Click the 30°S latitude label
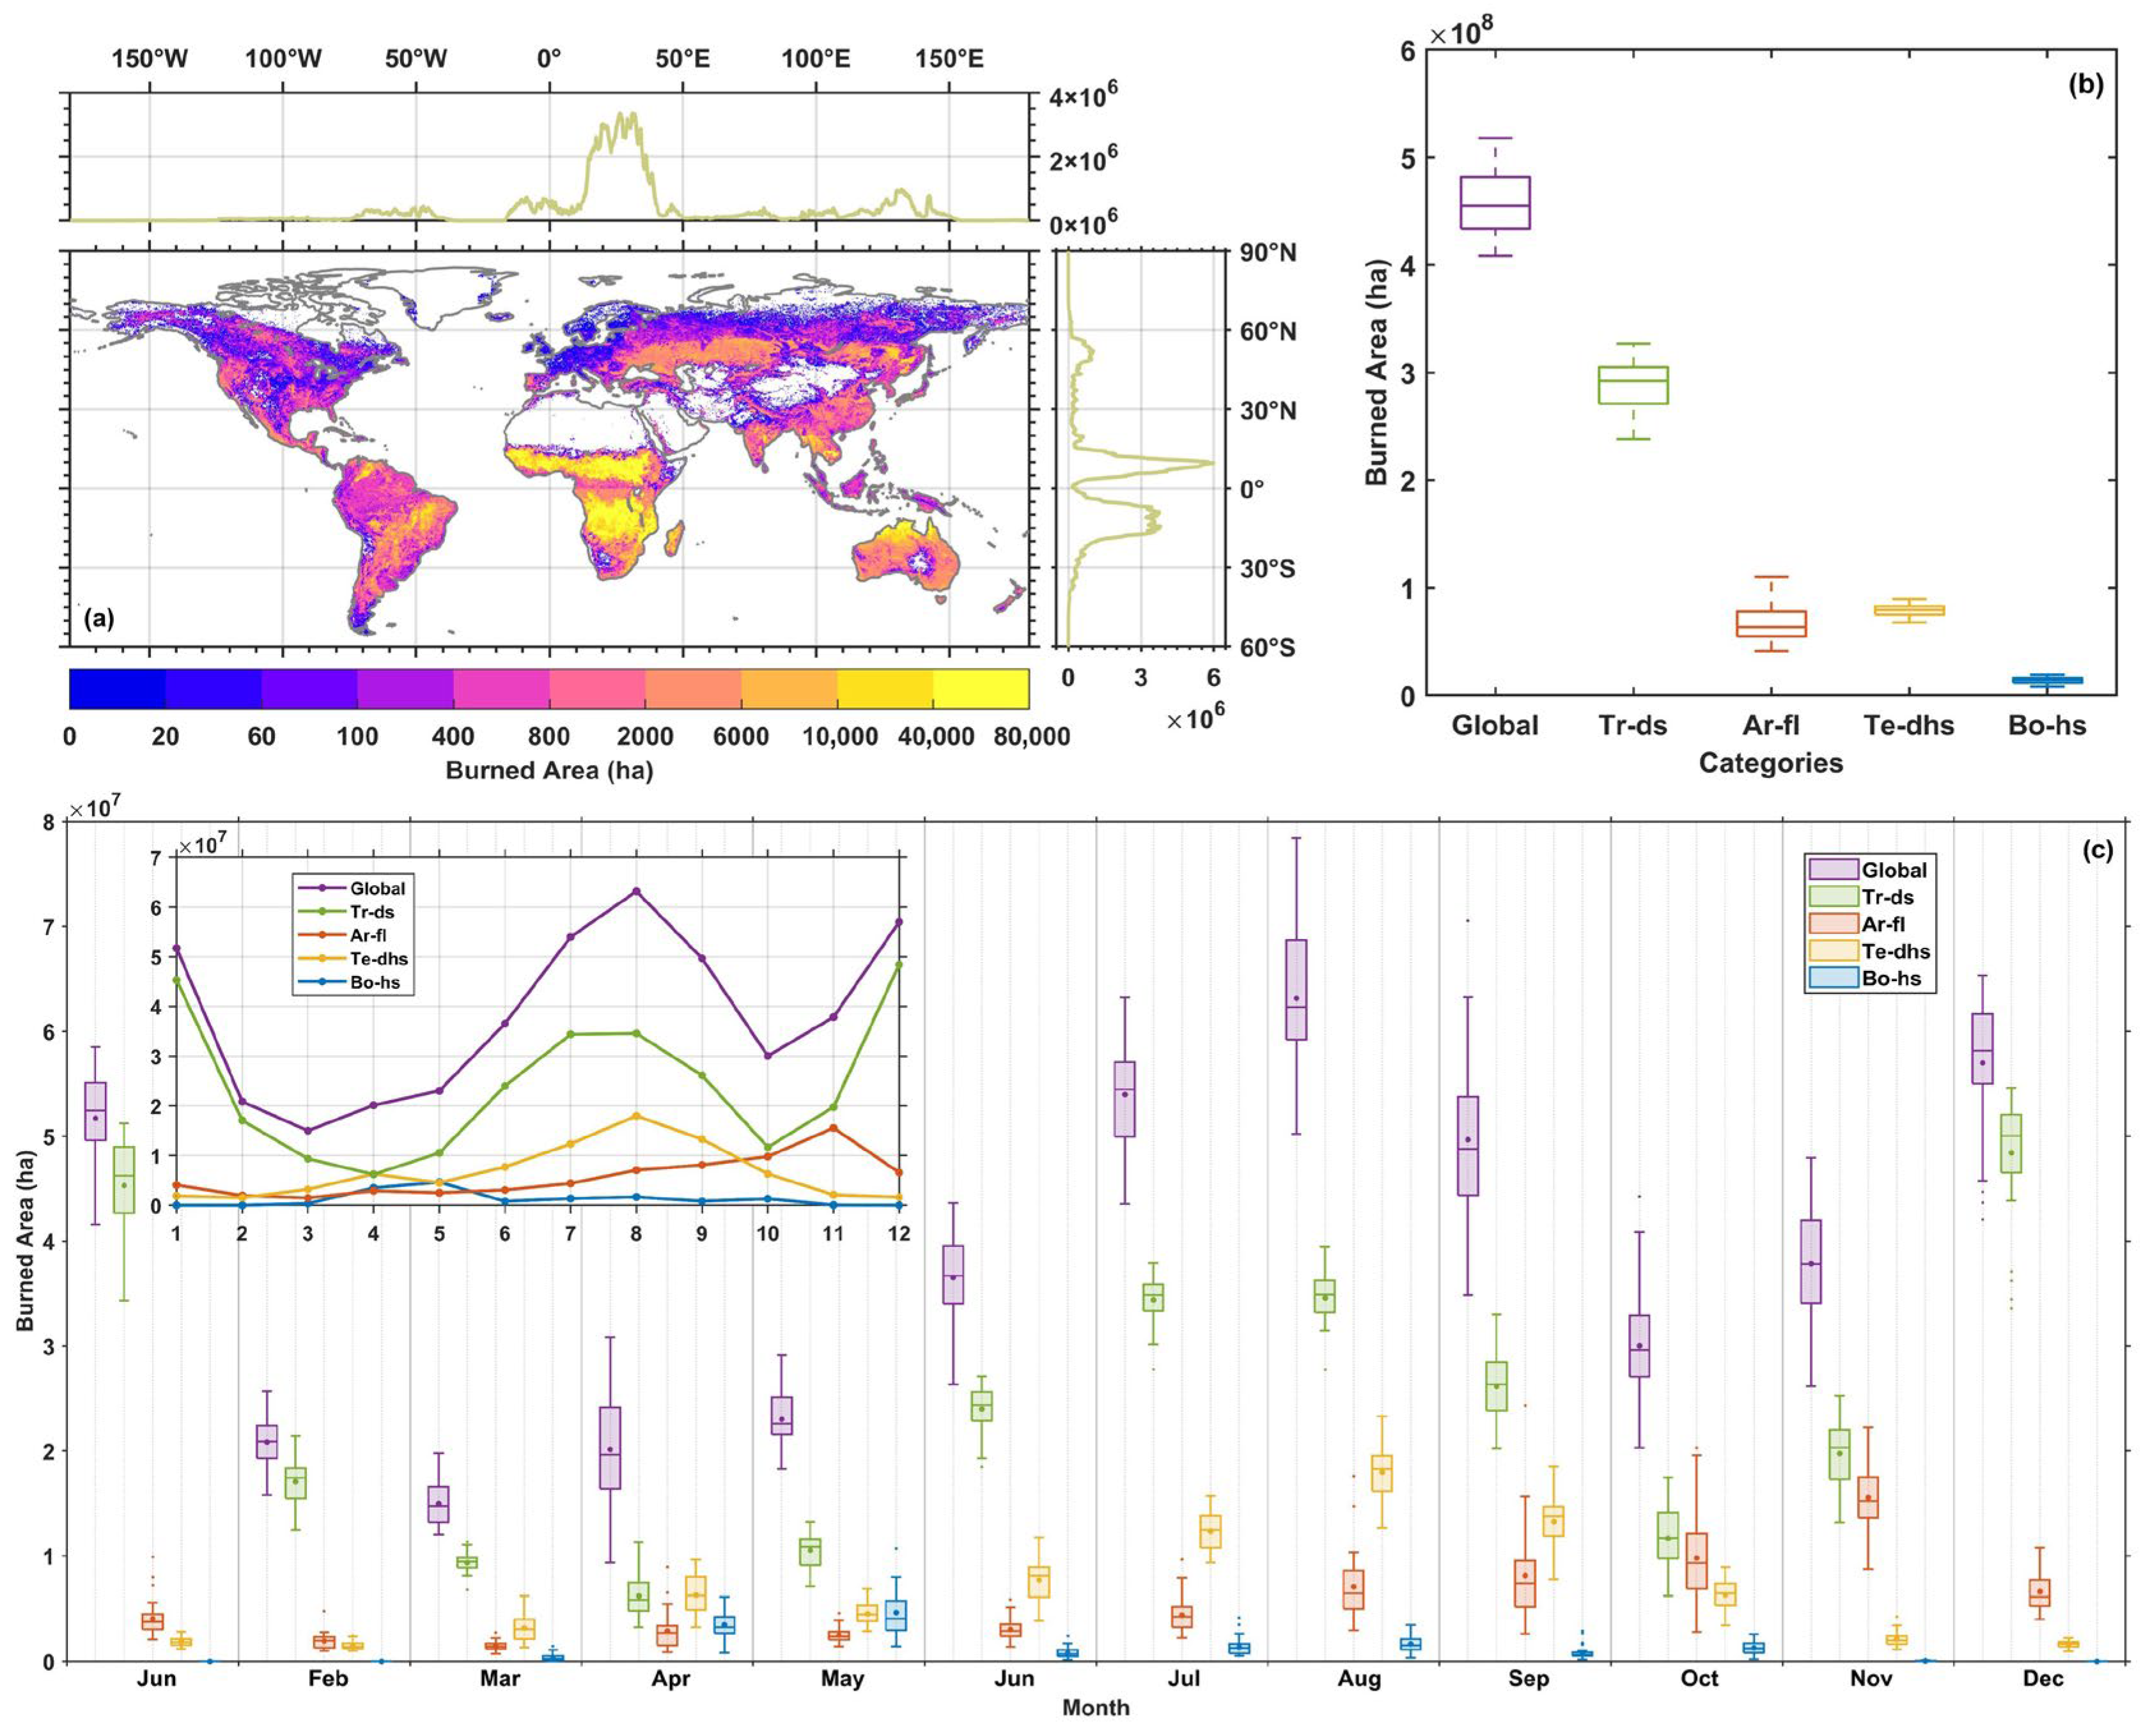The width and height of the screenshot is (2148, 1736). point(1267,568)
